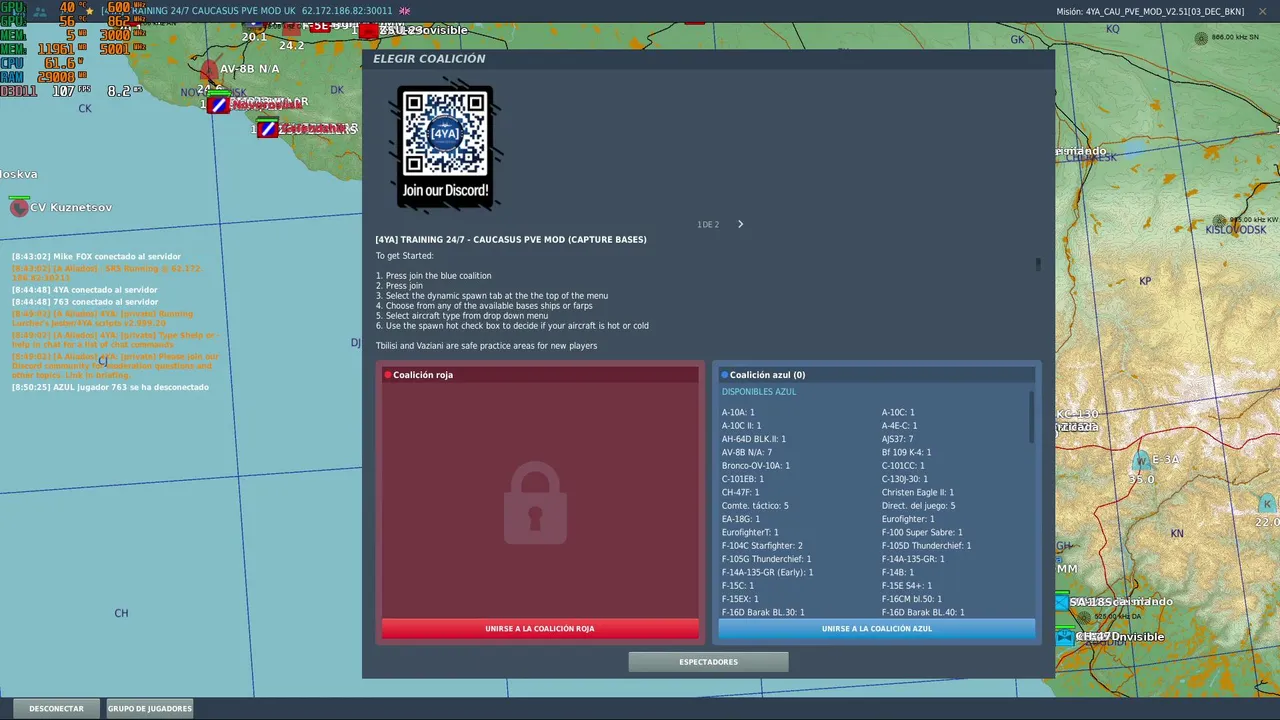Screen dimensions: 1280x720
Task: Close the window with the X icon
Action: coord(1262,11)
